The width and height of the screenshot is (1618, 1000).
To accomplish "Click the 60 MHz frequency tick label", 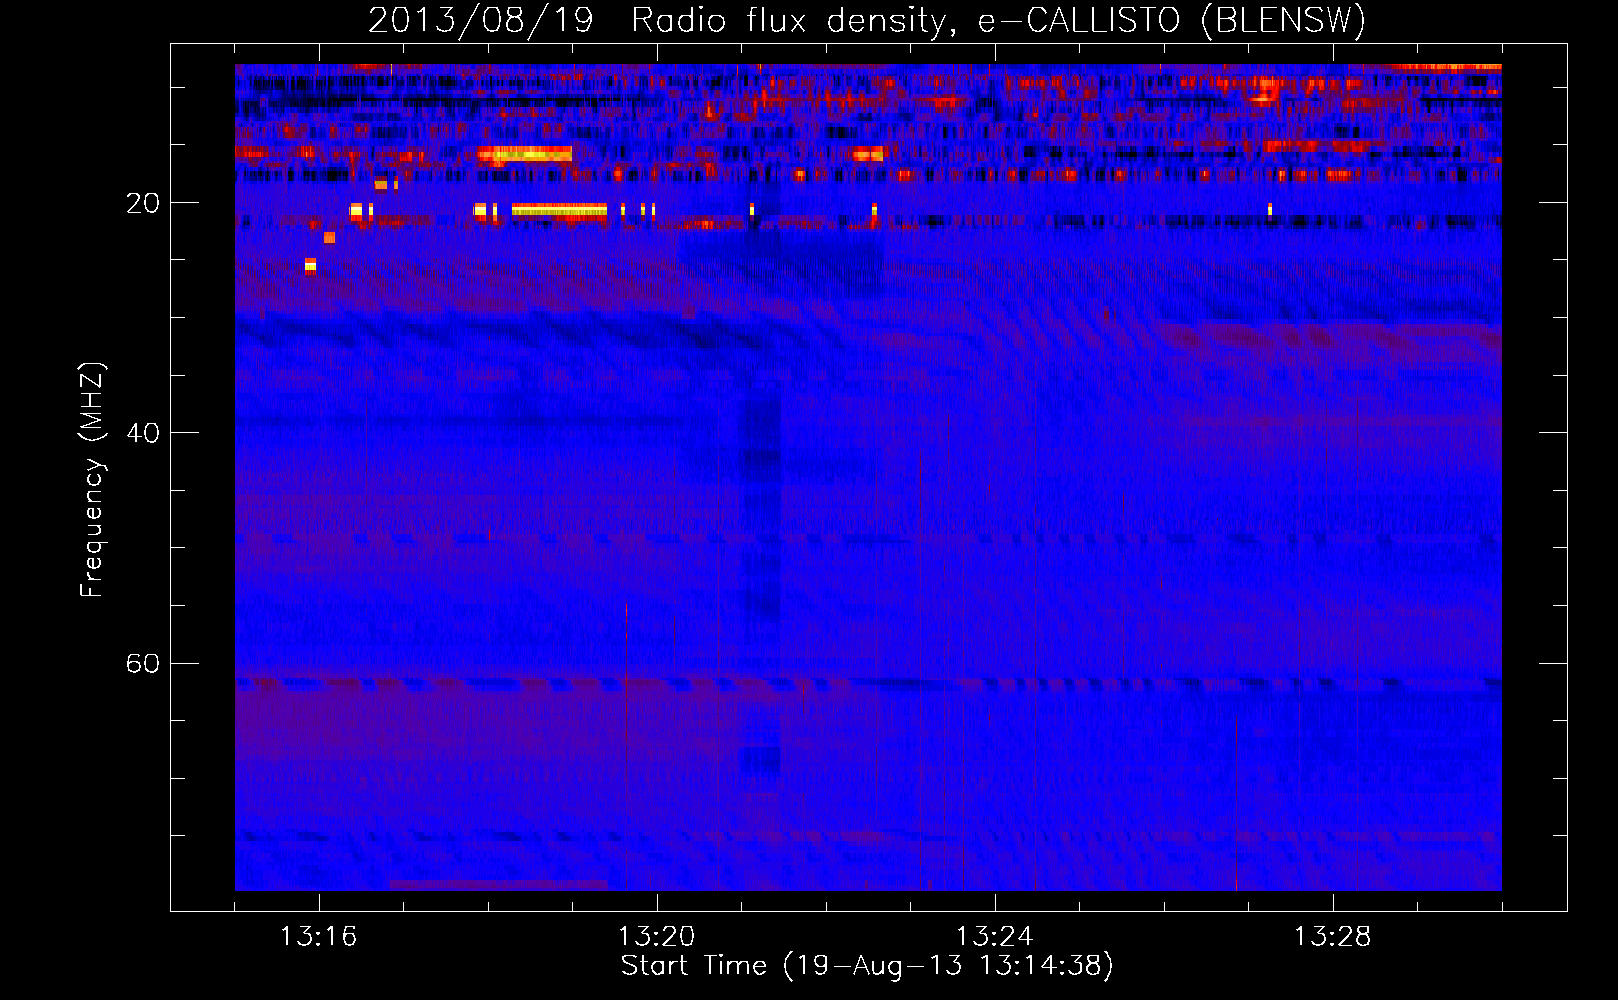I will coord(142,664).
